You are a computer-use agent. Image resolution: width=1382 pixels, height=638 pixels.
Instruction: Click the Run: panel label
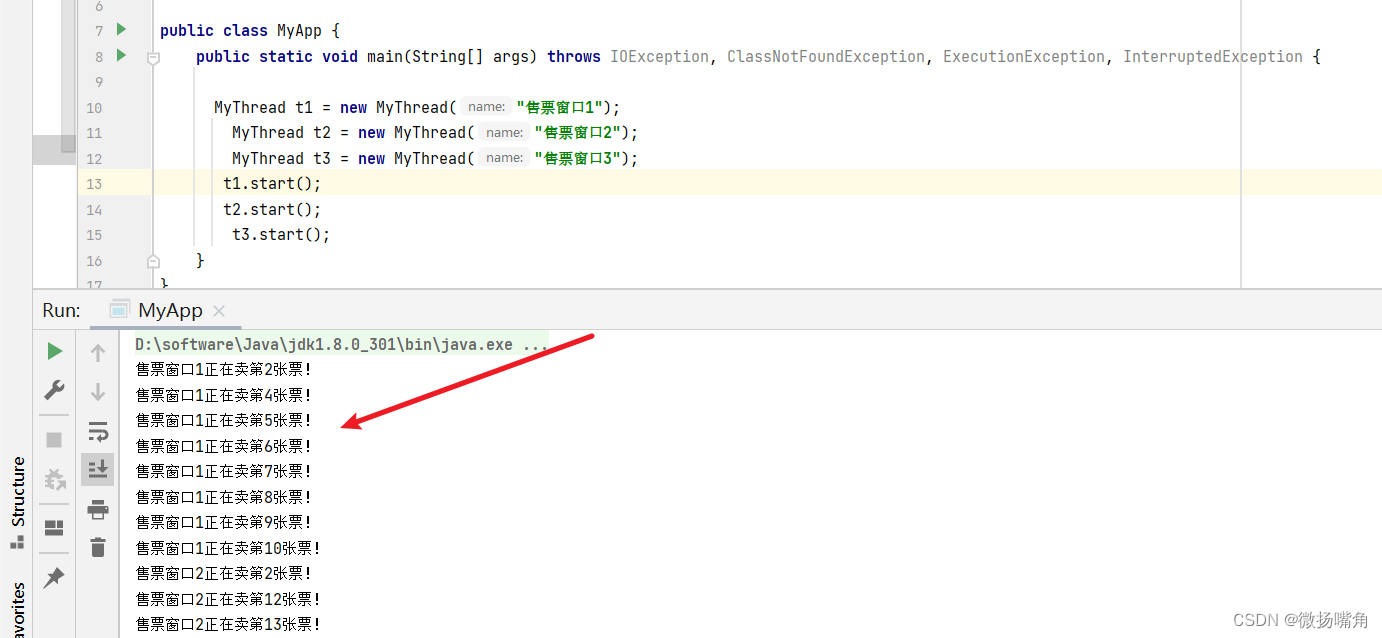click(62, 310)
